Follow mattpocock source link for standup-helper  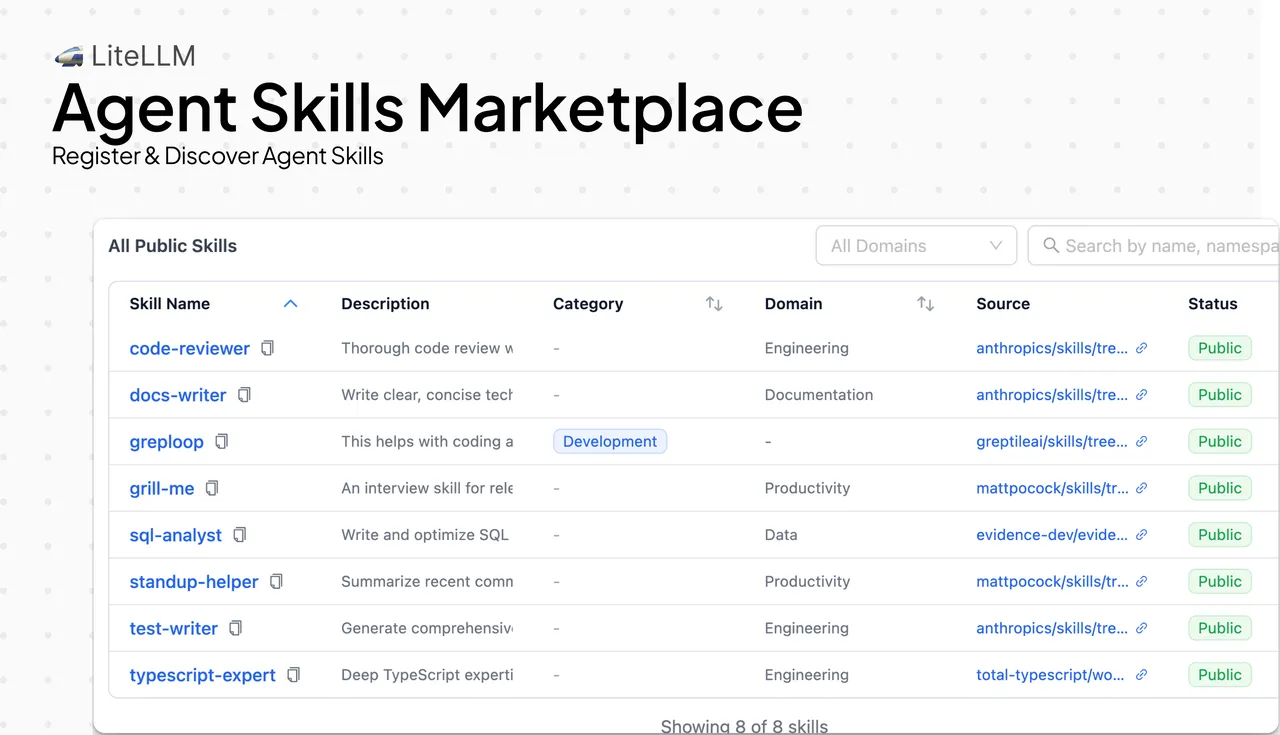1052,581
